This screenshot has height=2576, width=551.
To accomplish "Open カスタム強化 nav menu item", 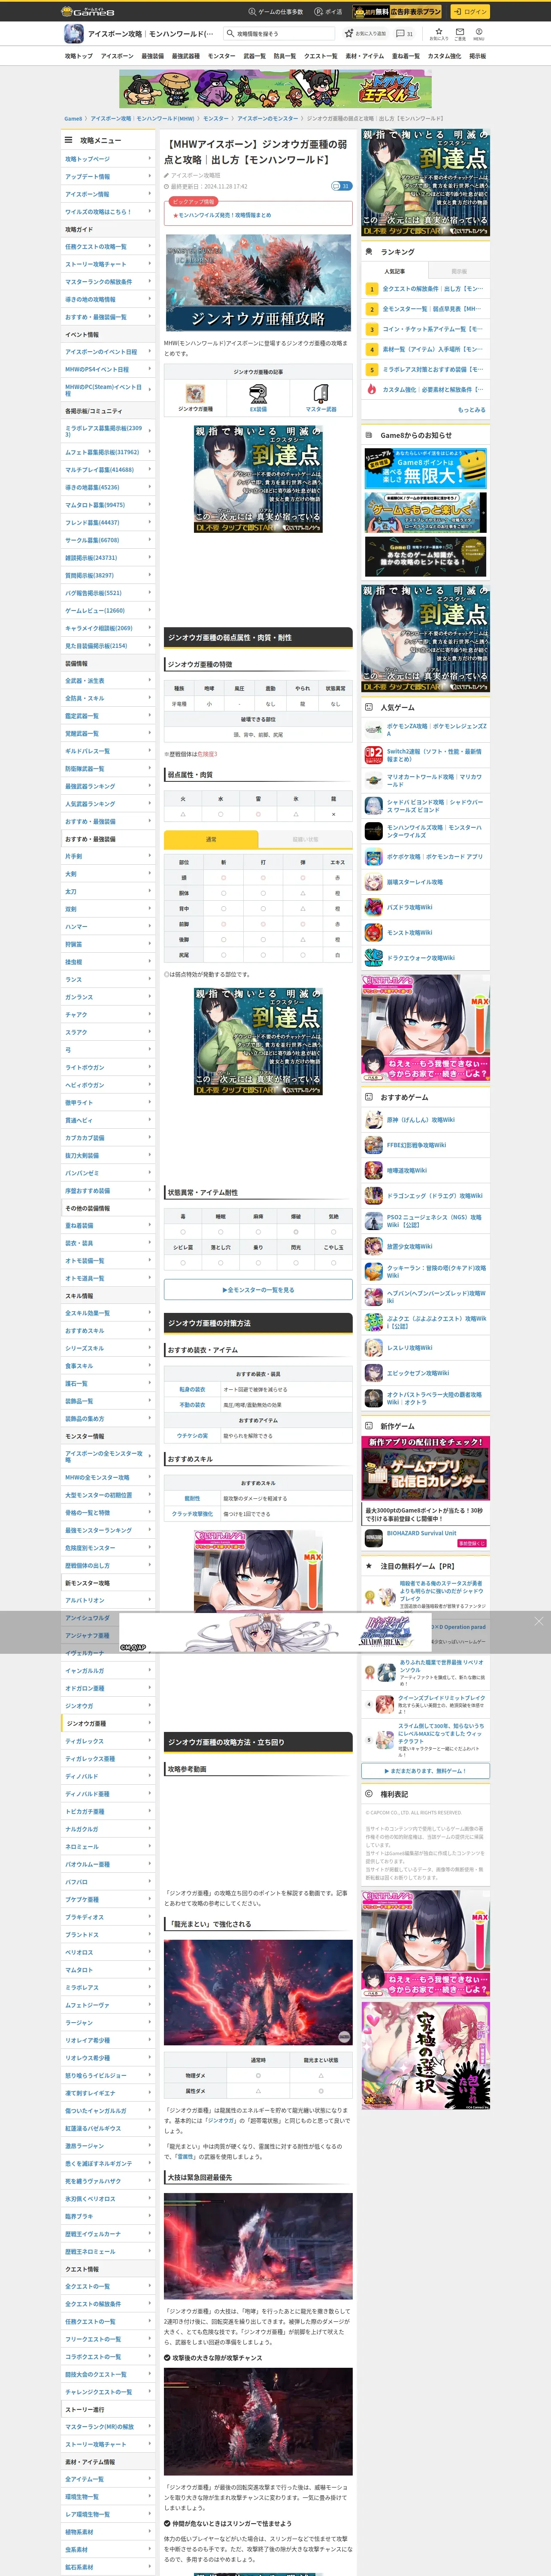I will 444,56.
